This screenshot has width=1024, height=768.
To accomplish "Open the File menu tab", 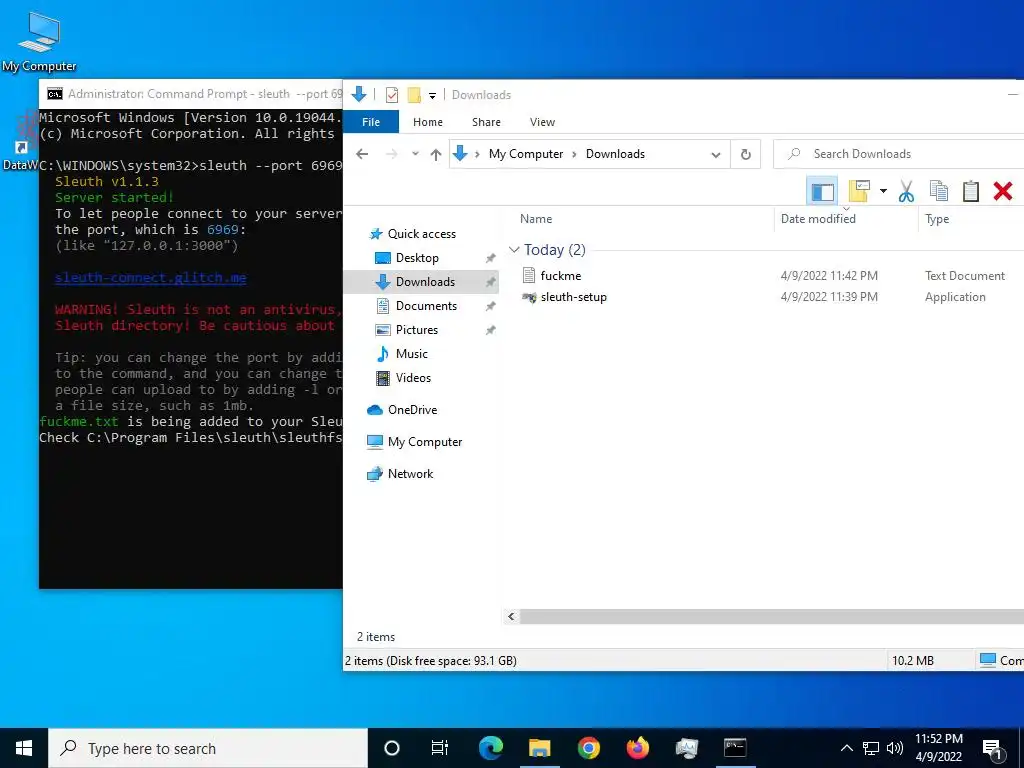I will (x=371, y=122).
